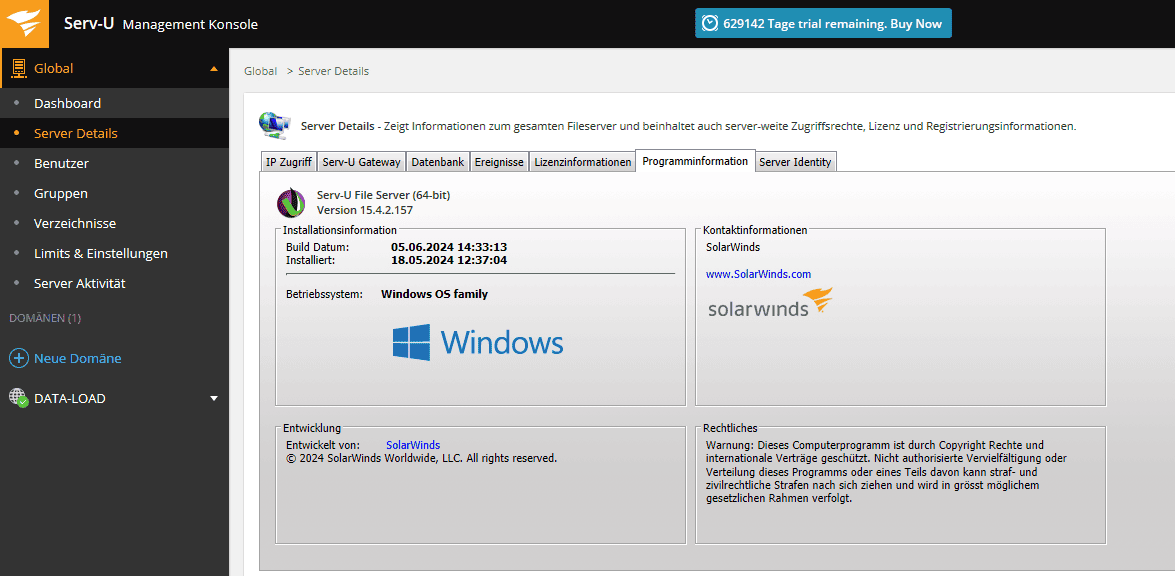Select Server Details in sidebar
Screen dimensions: 1175x576
pos(114,133)
